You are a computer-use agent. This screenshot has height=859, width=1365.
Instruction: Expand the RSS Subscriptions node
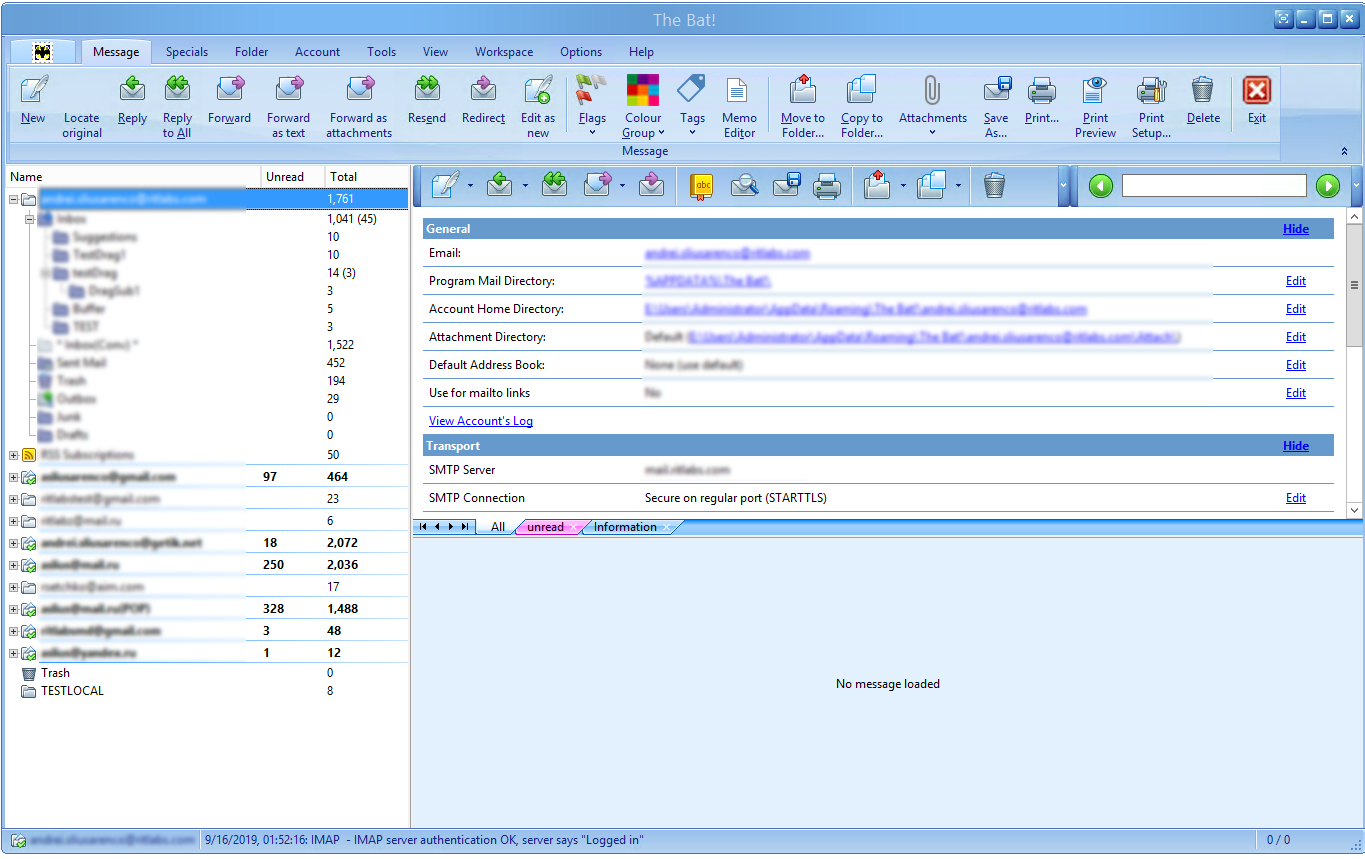coord(13,455)
